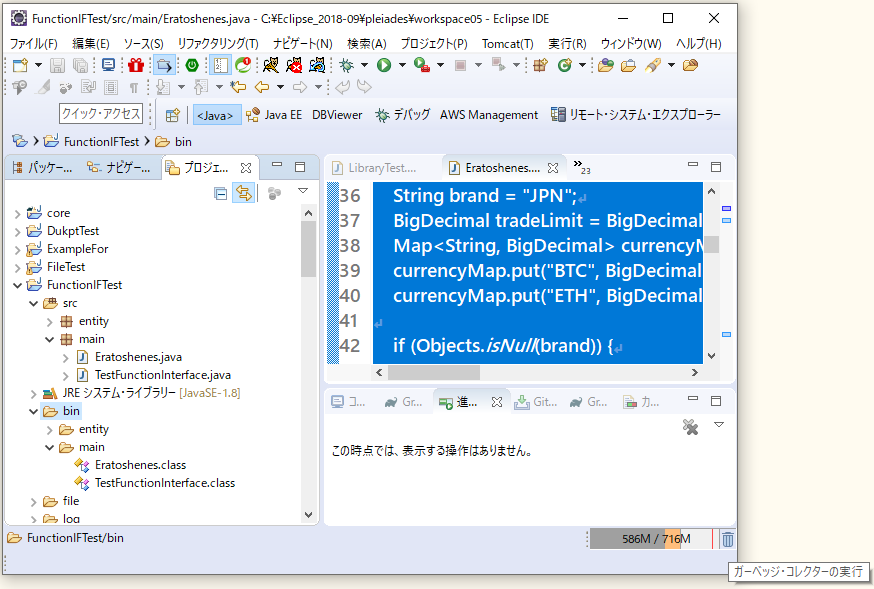Expand the JRE システム・ライブラリー node

tap(33, 393)
